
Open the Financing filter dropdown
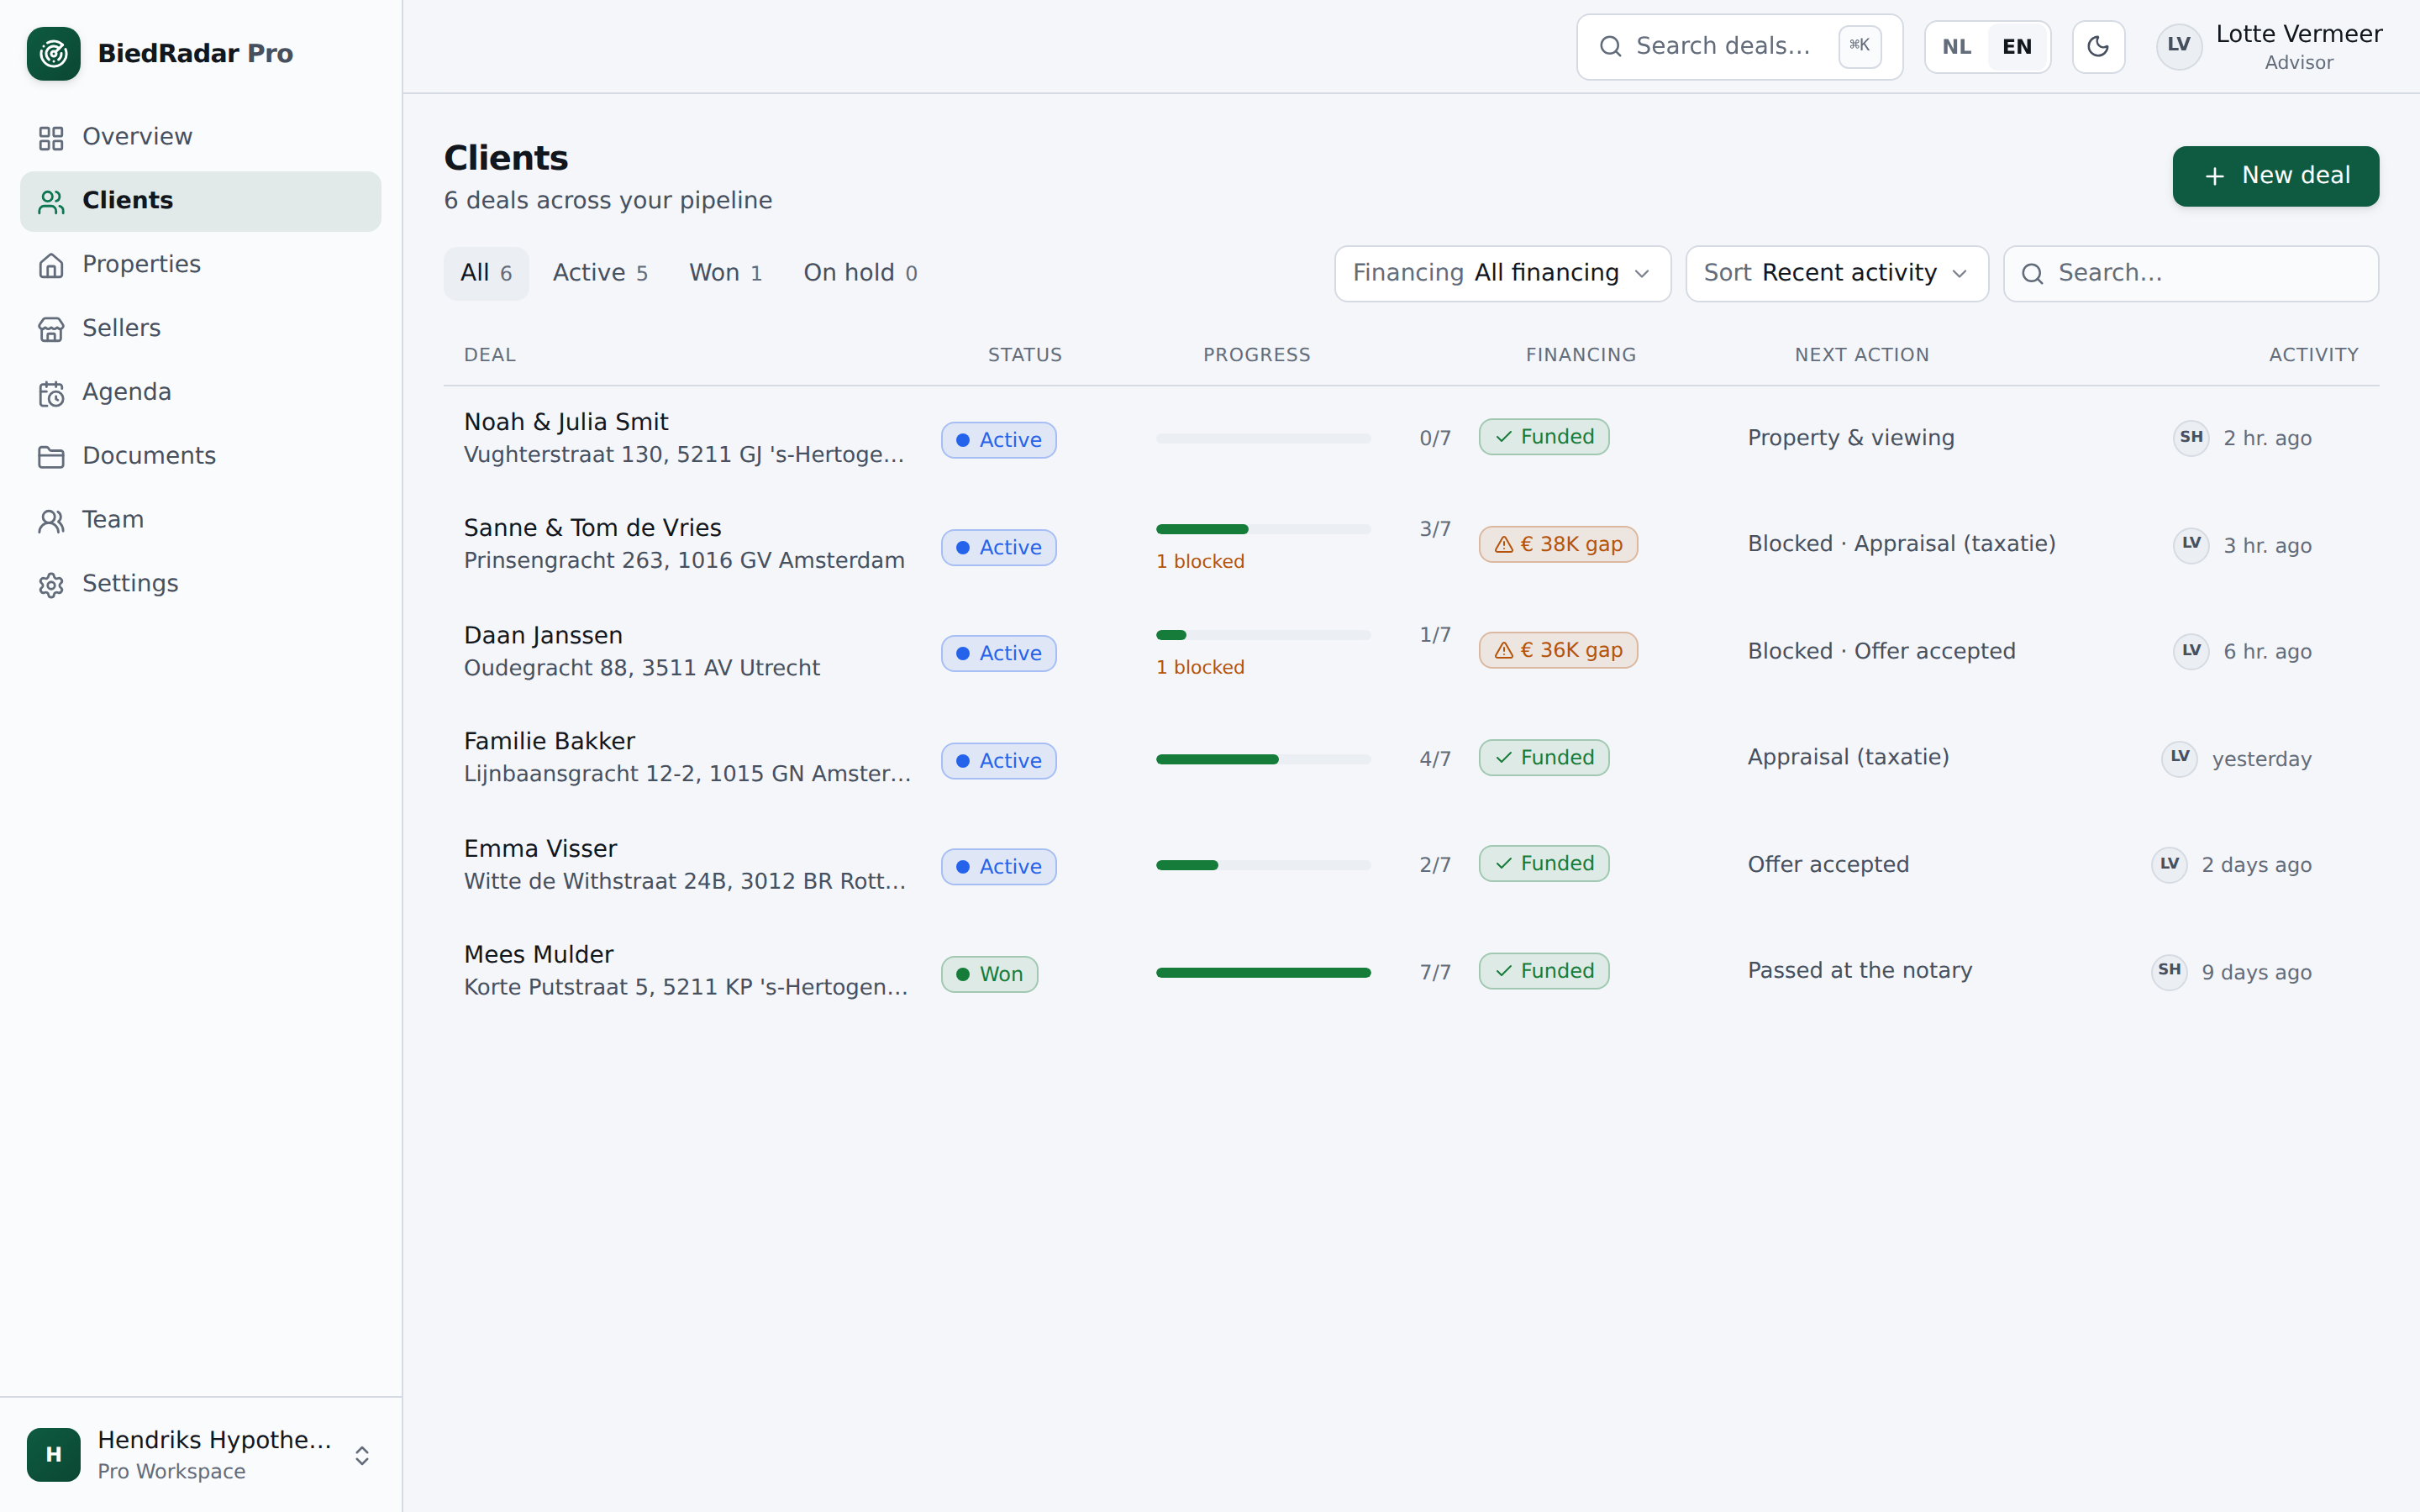(x=1502, y=273)
